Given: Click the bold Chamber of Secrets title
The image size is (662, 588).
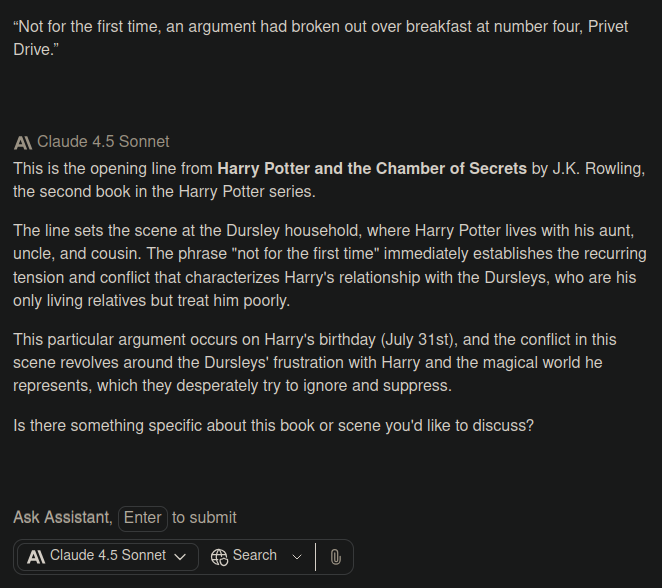Looking at the screenshot, I should (372, 168).
